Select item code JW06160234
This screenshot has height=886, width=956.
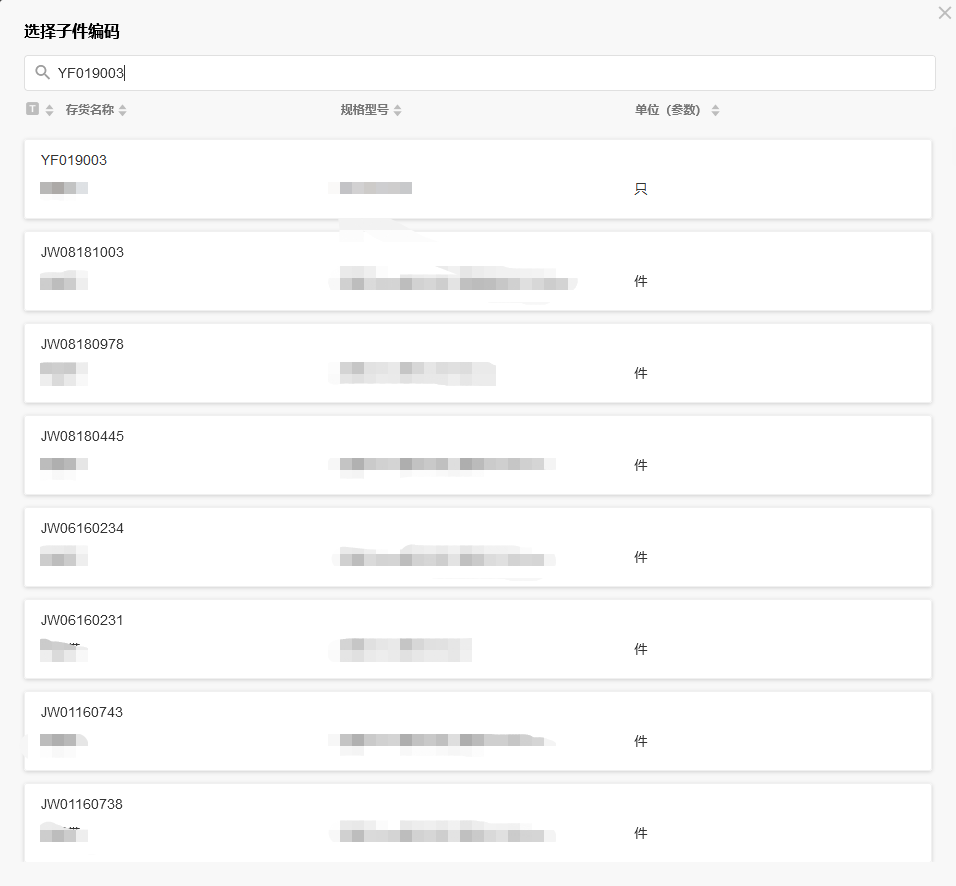(x=478, y=547)
